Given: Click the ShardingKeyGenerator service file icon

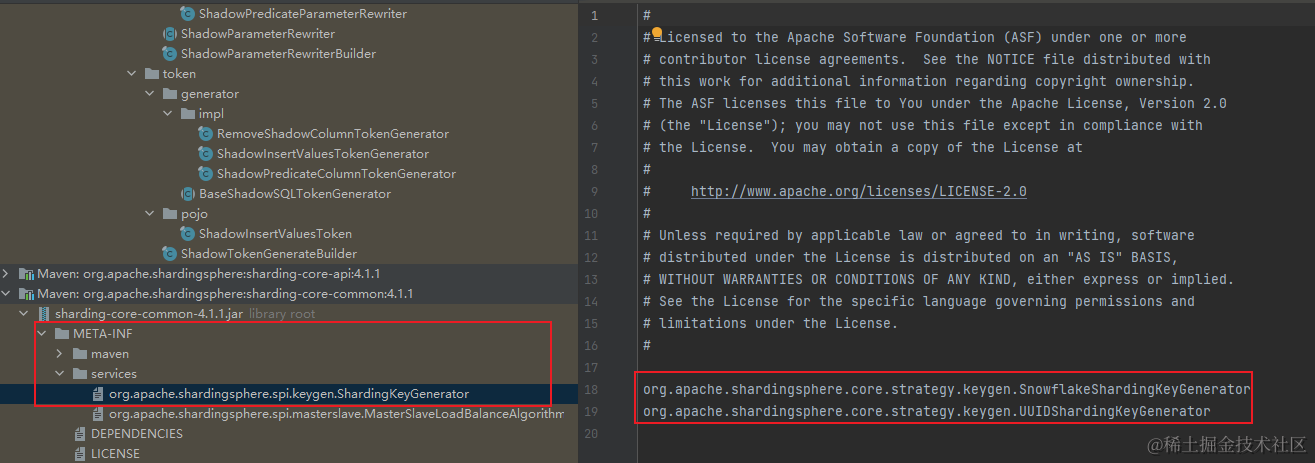Looking at the screenshot, I should [x=98, y=393].
